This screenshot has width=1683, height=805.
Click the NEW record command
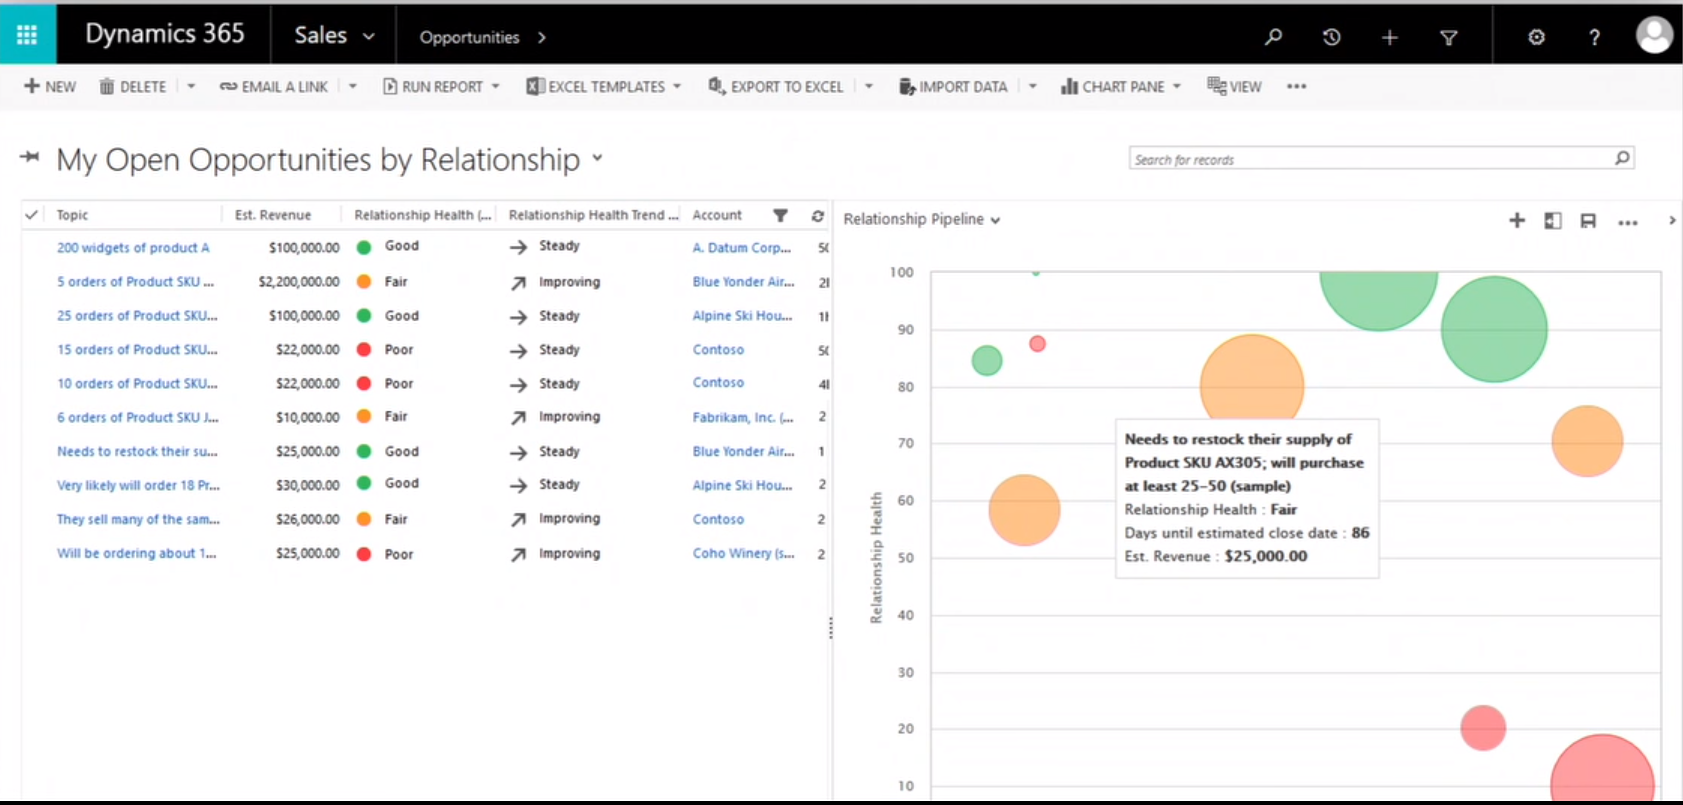coord(50,86)
